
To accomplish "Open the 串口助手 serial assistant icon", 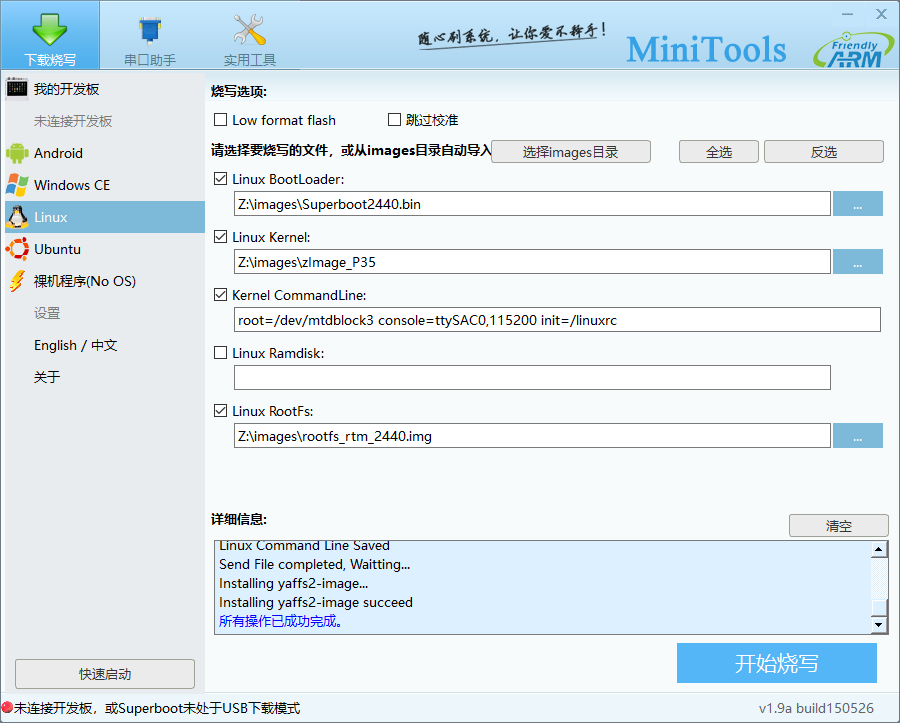I will click(x=150, y=30).
